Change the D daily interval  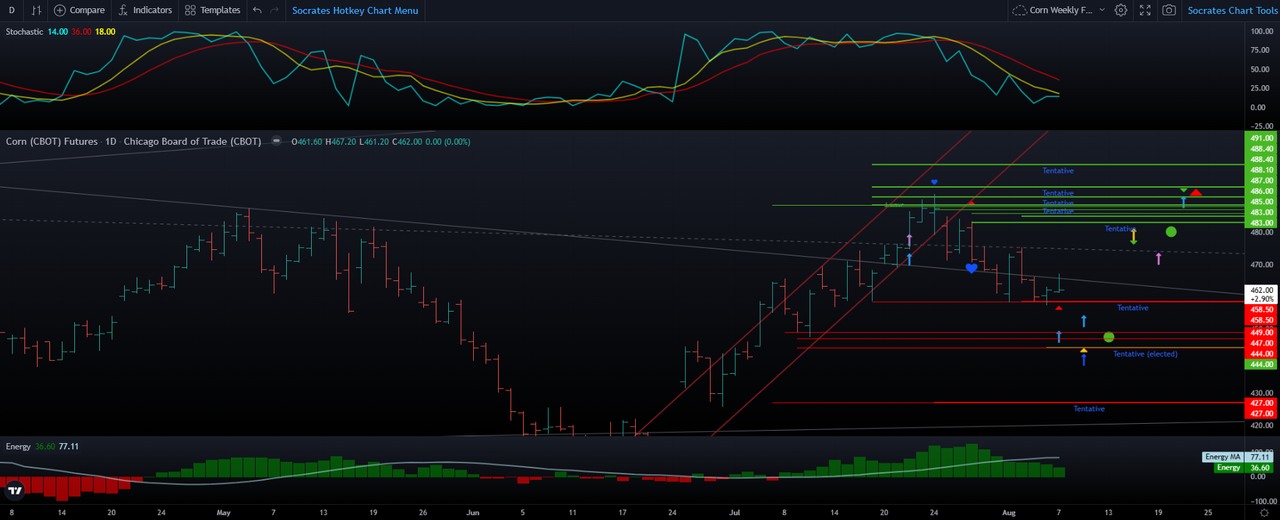pyautogui.click(x=12, y=10)
